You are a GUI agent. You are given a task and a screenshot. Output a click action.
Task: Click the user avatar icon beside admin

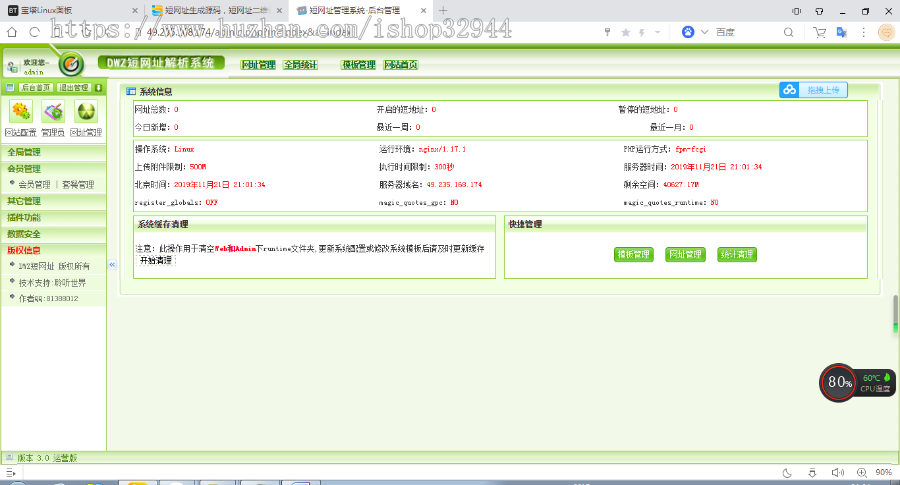(12, 67)
